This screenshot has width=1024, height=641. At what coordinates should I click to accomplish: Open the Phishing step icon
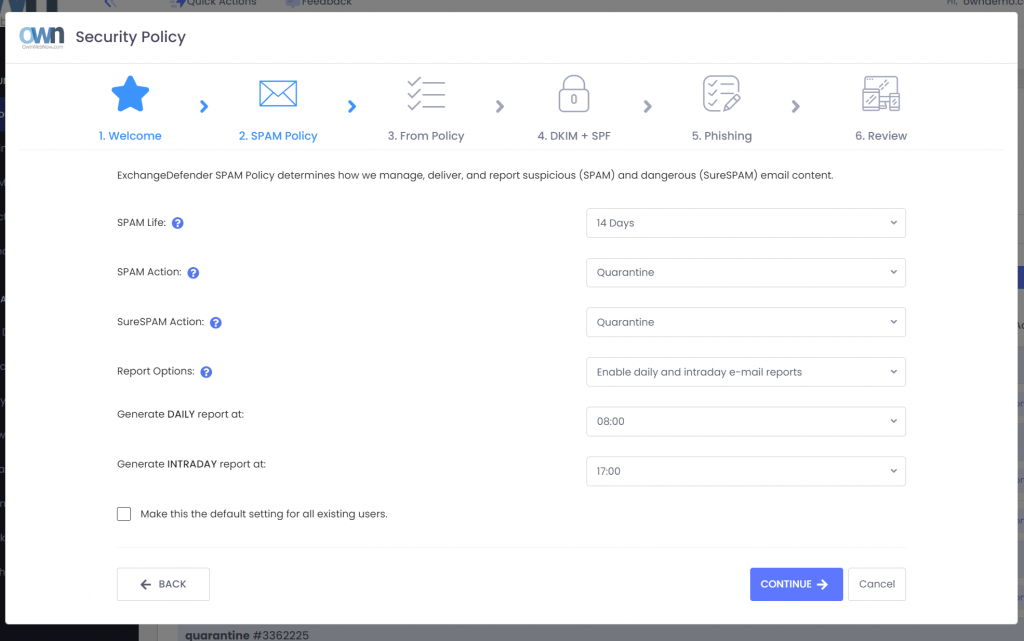[722, 94]
